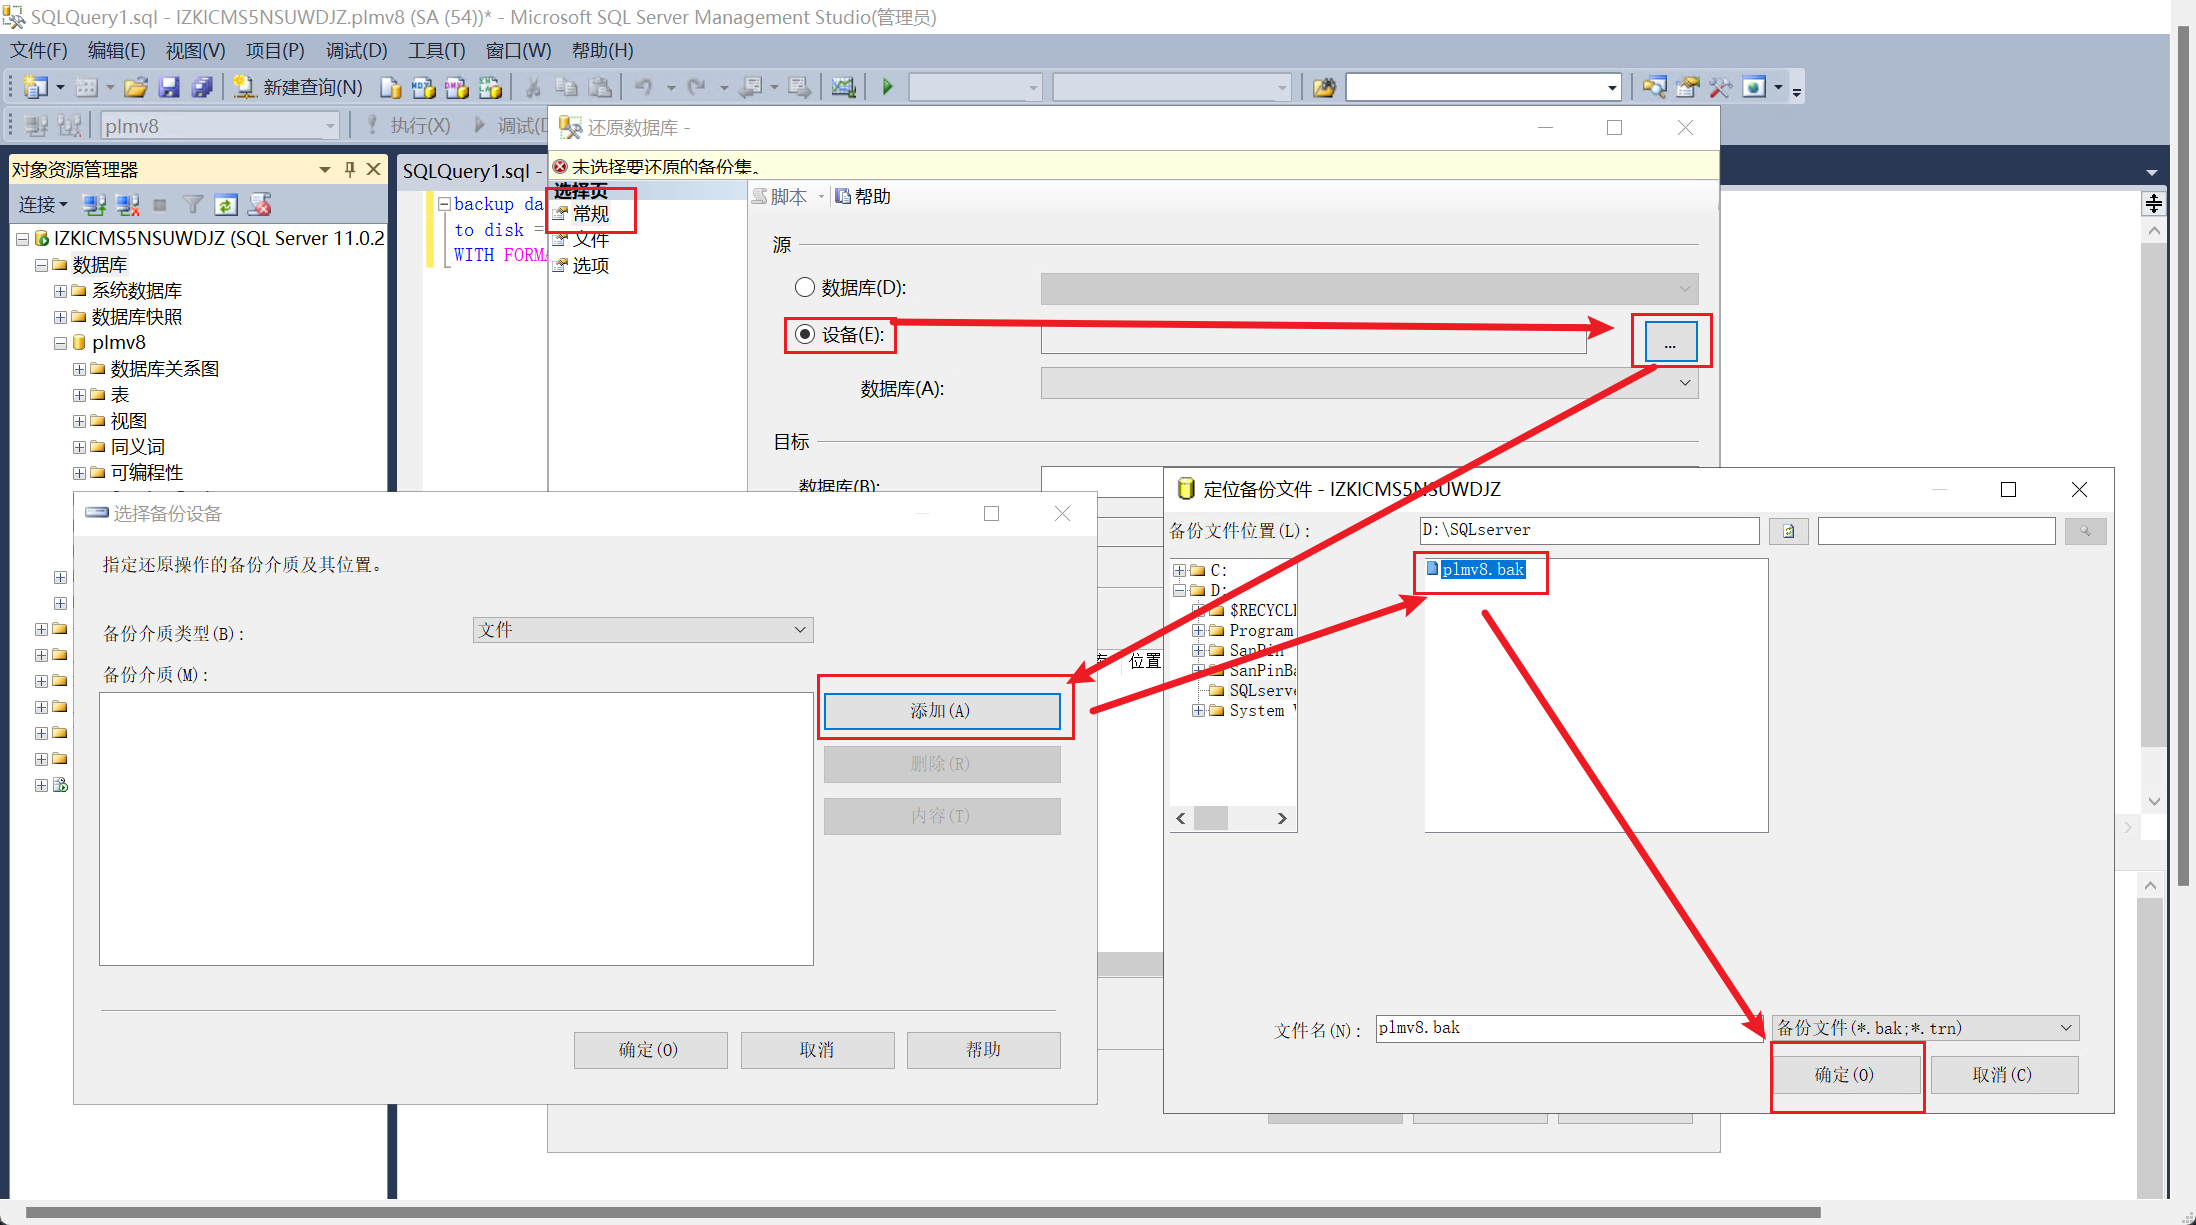
Task: Open the Open File folder icon
Action: point(136,88)
